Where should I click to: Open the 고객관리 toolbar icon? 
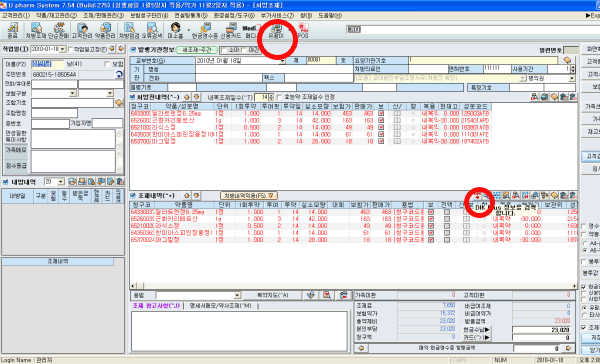82,30
